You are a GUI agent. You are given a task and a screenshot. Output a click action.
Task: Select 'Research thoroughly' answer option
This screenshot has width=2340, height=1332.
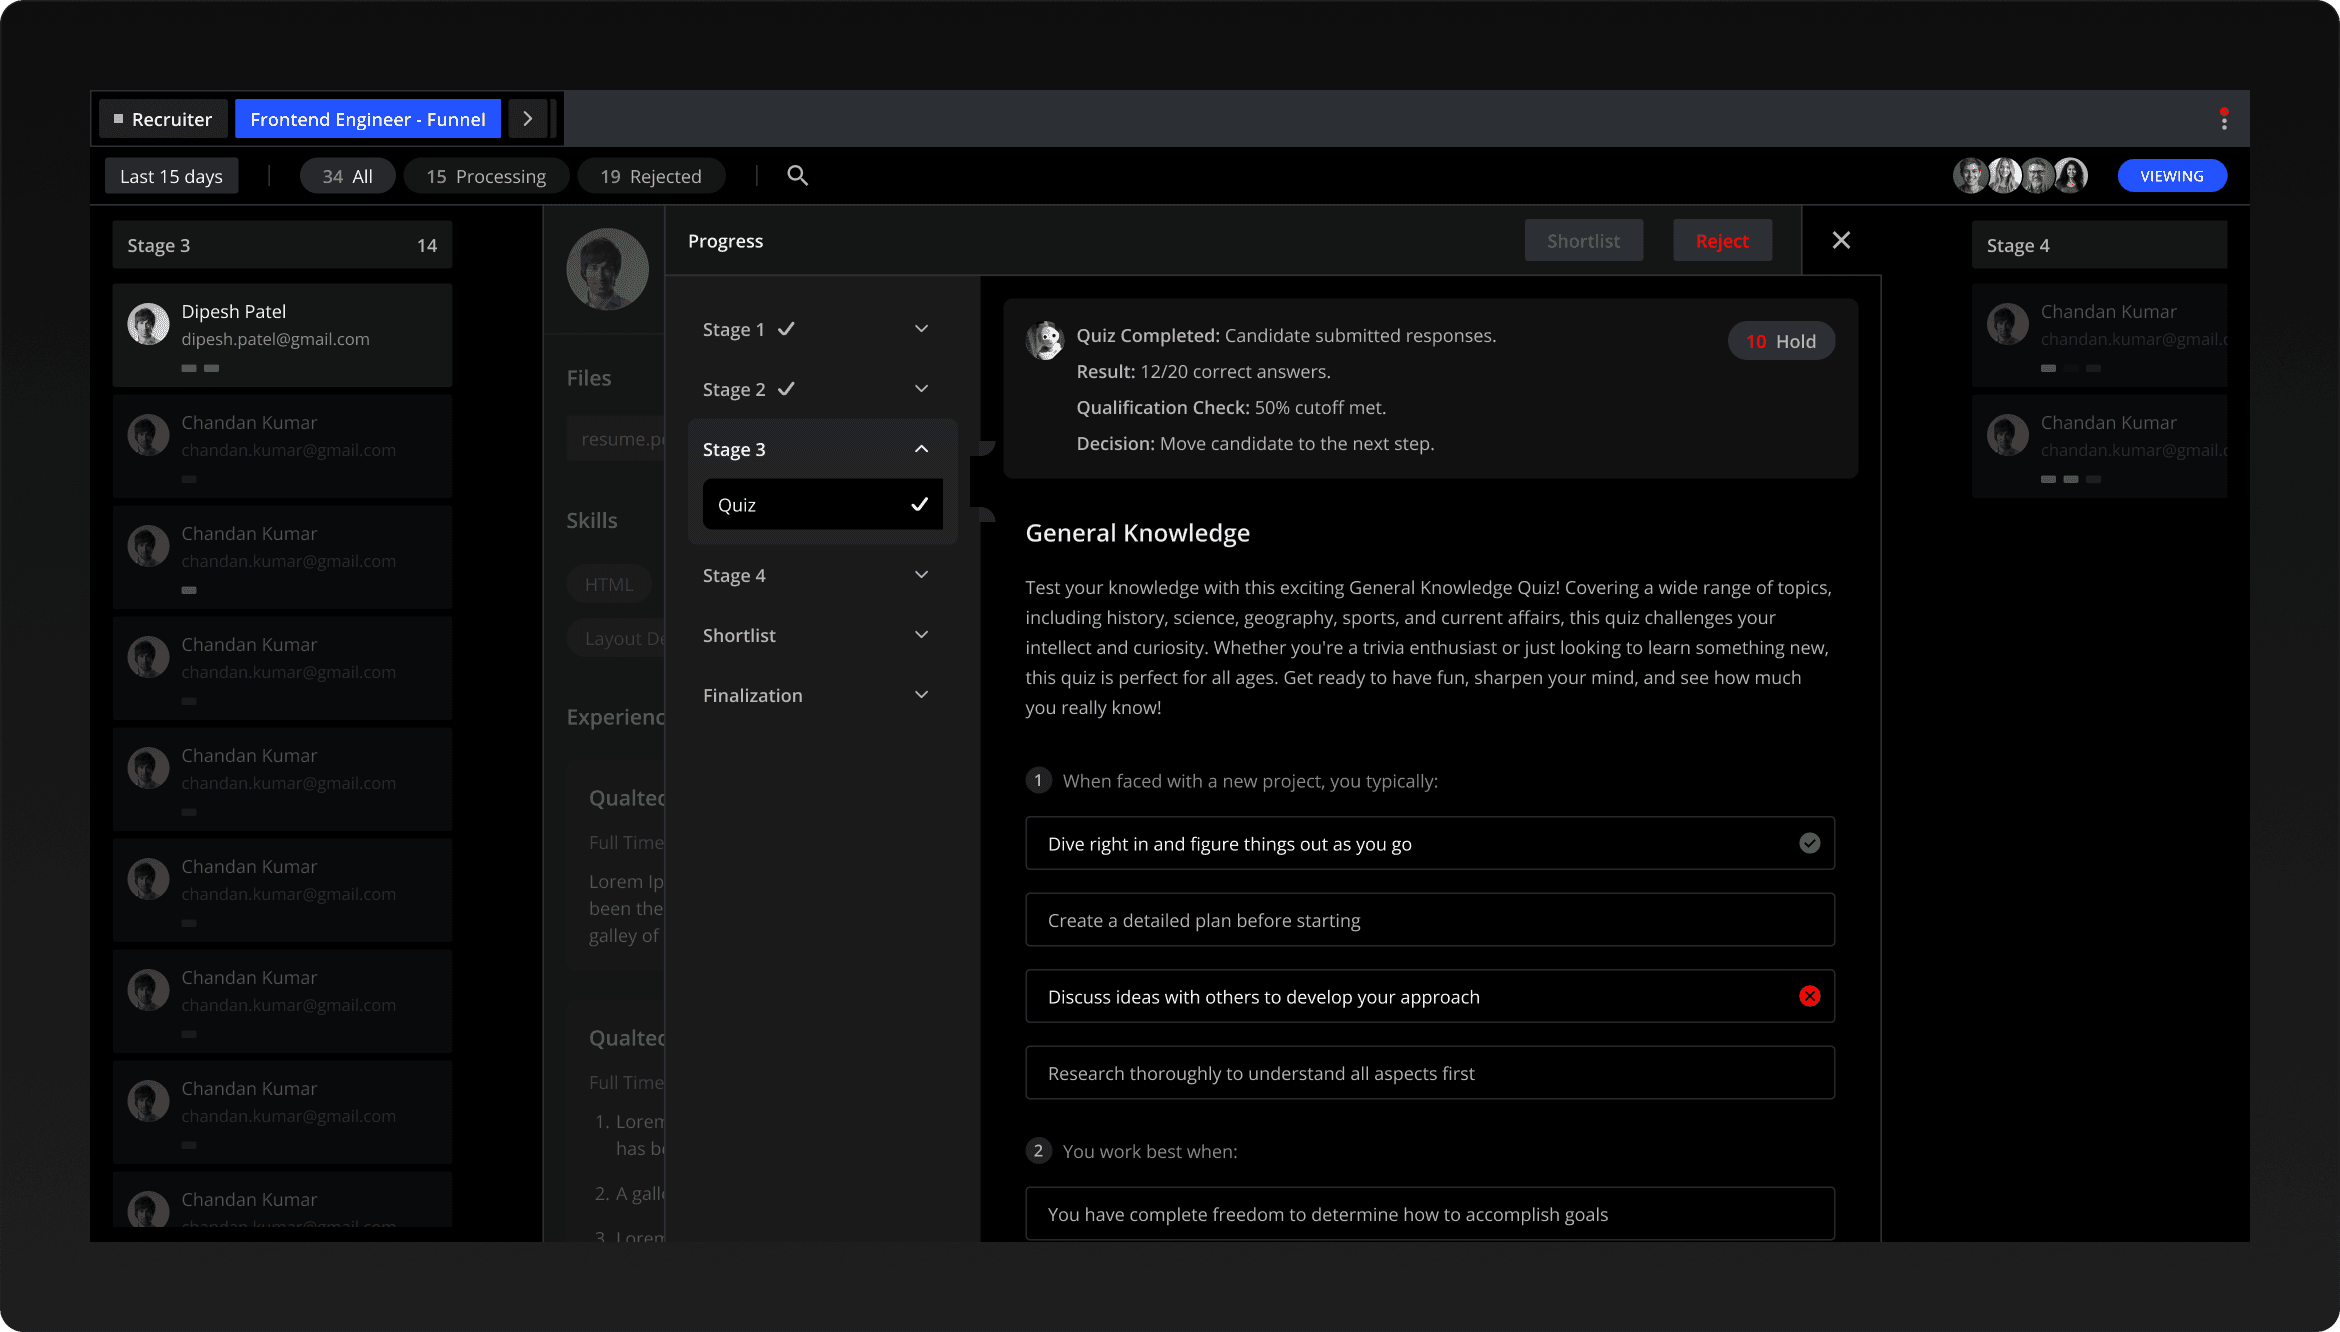click(x=1429, y=1073)
